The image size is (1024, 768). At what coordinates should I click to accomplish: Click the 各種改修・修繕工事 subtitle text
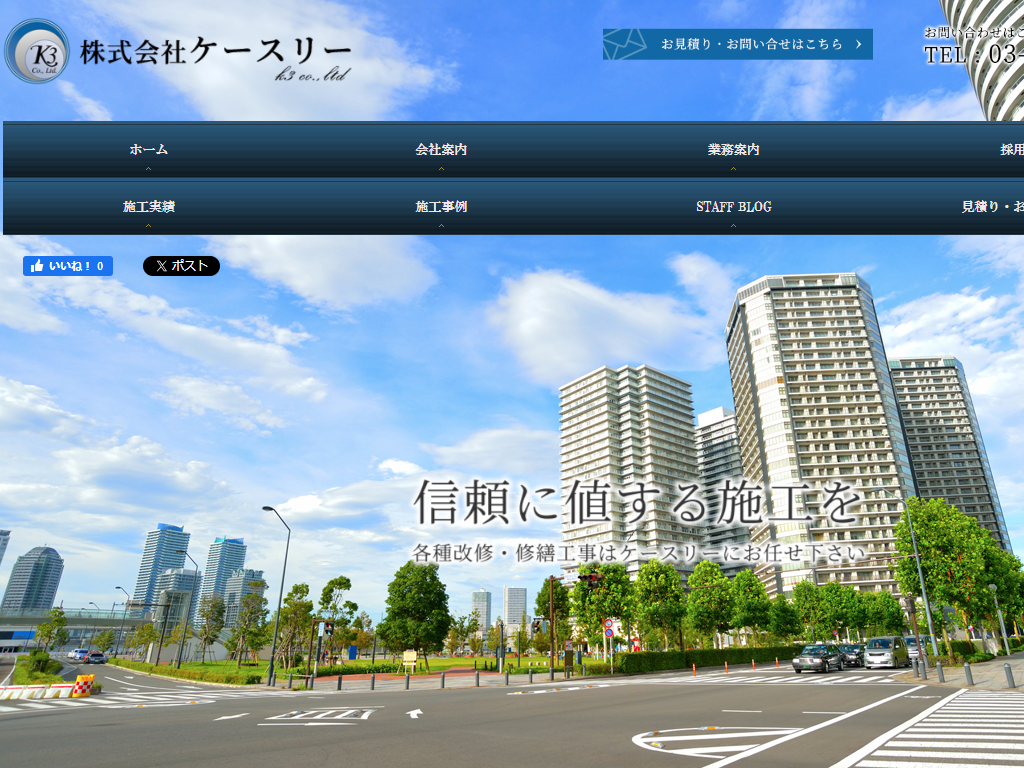point(637,553)
